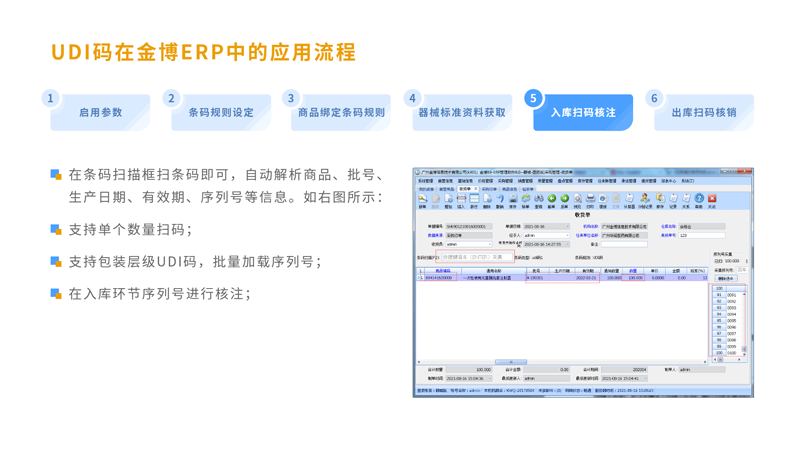The image size is (800, 450).
Task: Click the blue undo arrow toolbar icon
Action: pos(500,199)
